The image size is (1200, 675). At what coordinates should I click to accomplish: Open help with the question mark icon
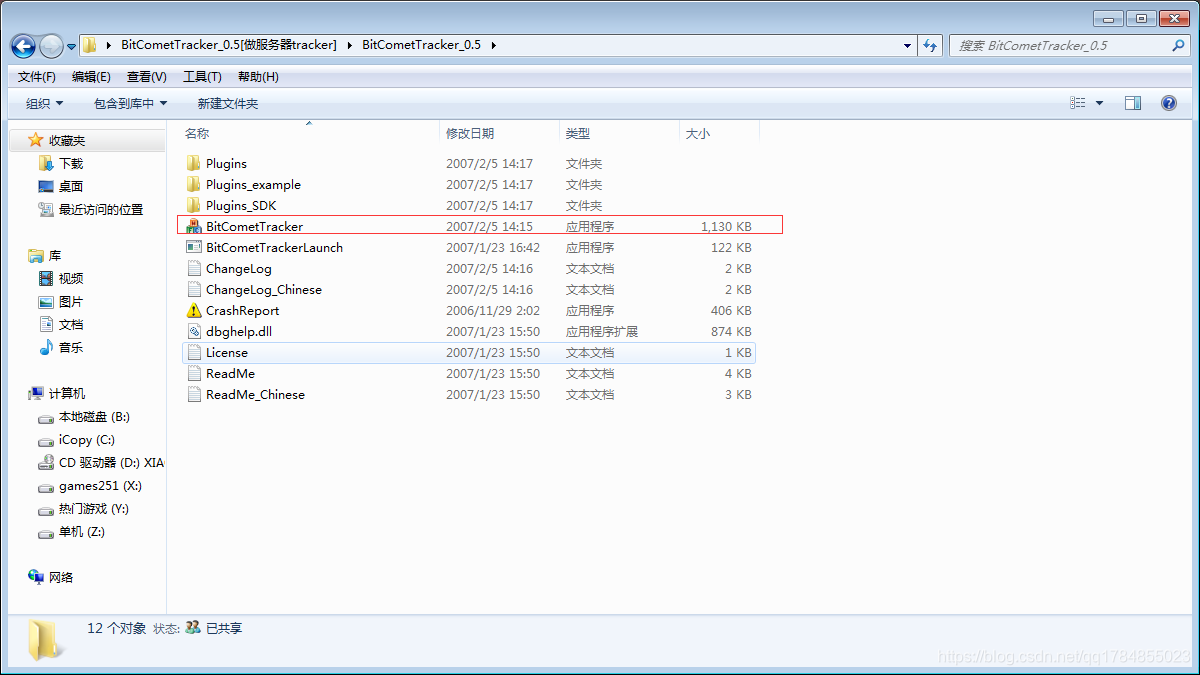point(1168,103)
